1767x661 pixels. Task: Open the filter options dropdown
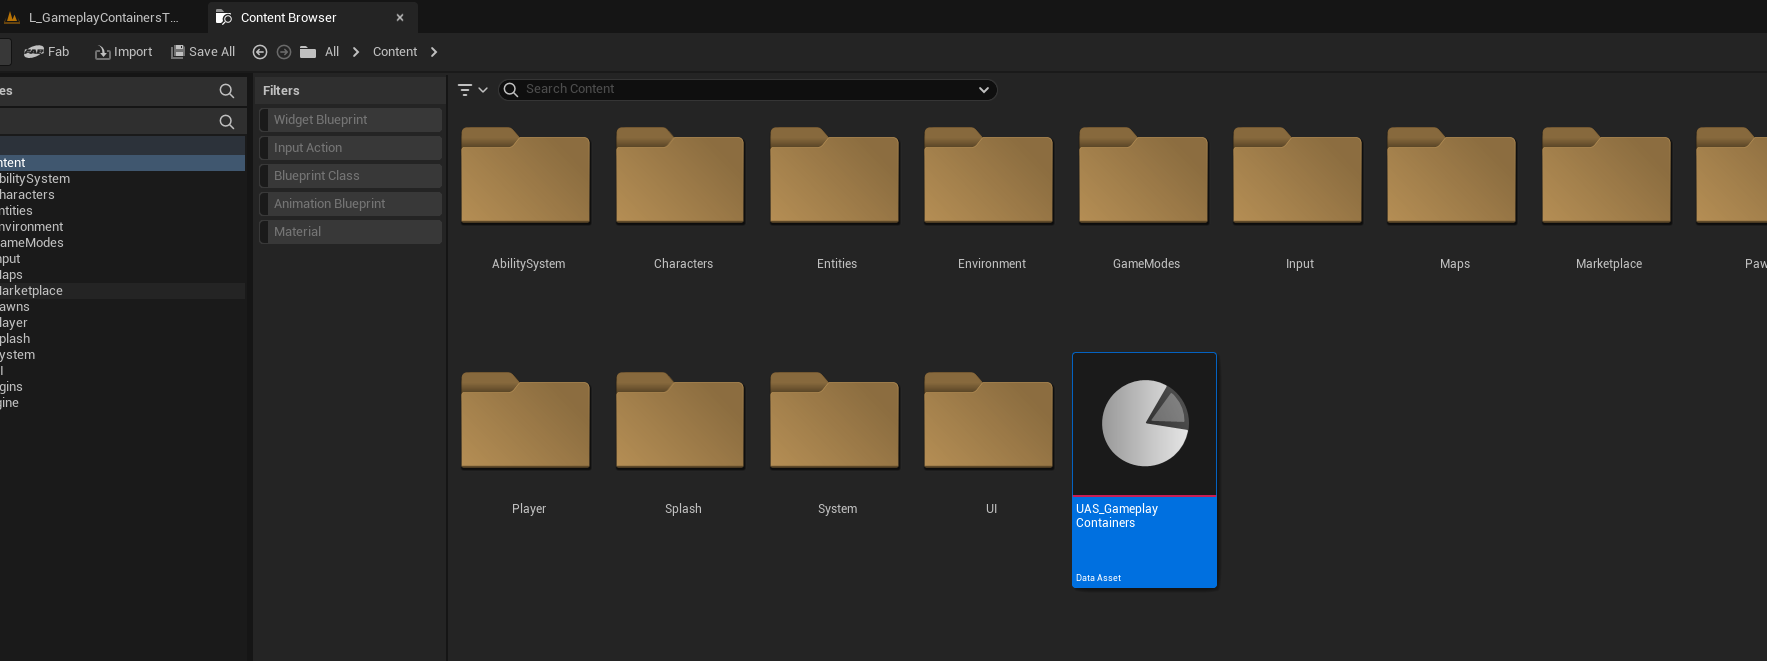472,90
